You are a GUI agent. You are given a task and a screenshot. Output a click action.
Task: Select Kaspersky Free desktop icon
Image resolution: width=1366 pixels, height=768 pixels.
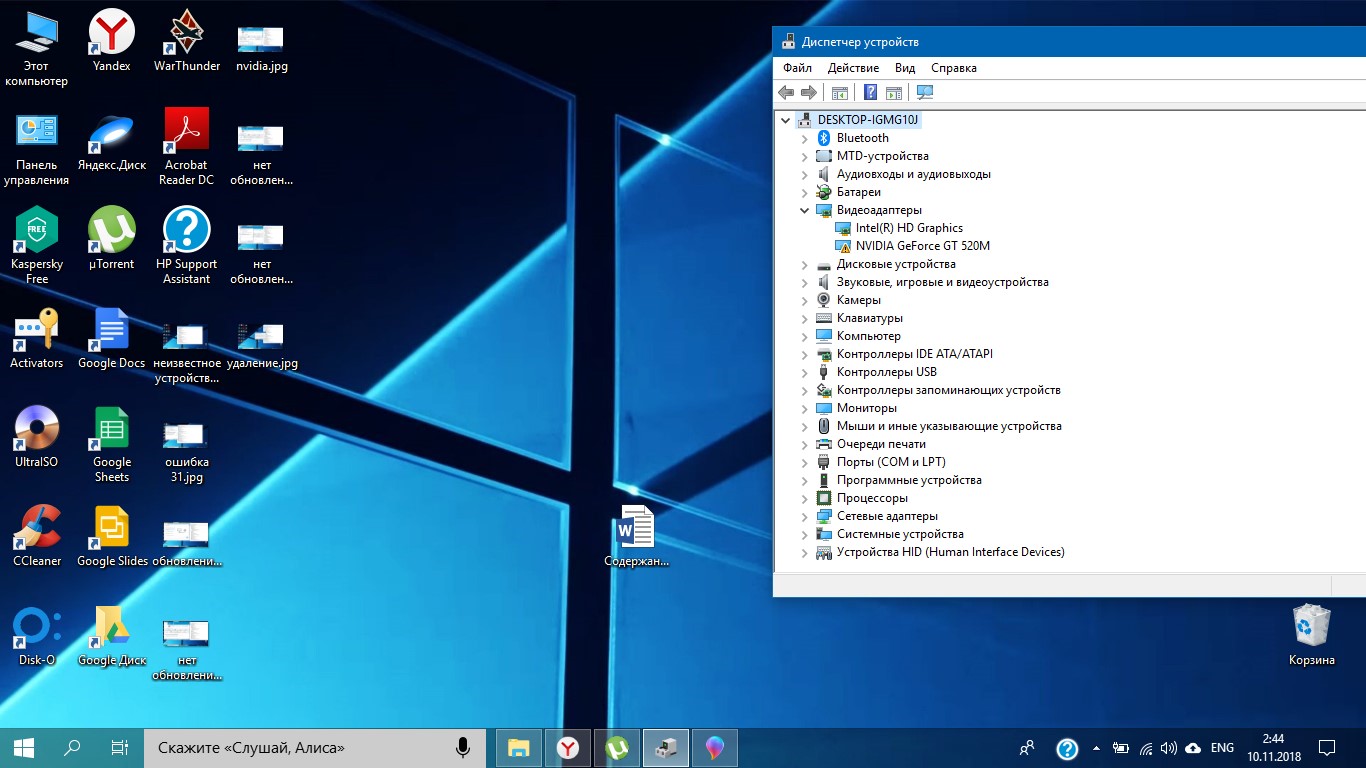(x=37, y=245)
